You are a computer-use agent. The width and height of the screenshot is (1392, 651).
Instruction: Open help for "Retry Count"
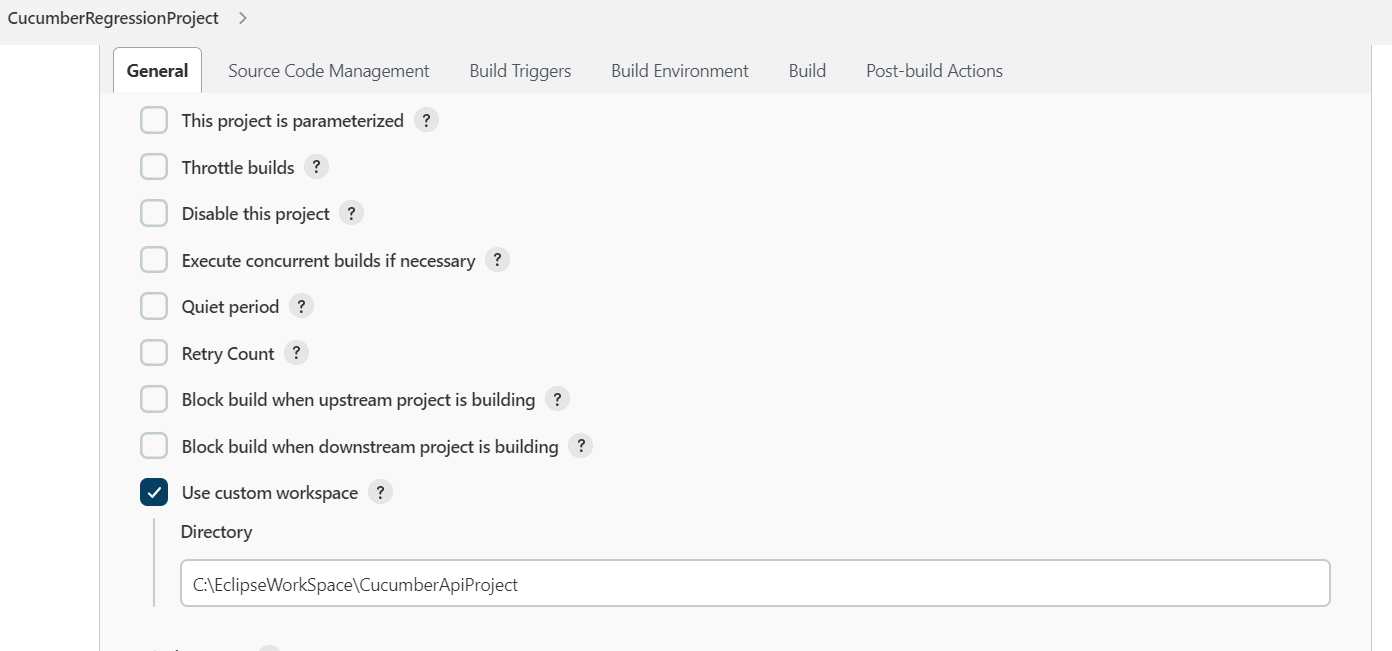point(296,353)
